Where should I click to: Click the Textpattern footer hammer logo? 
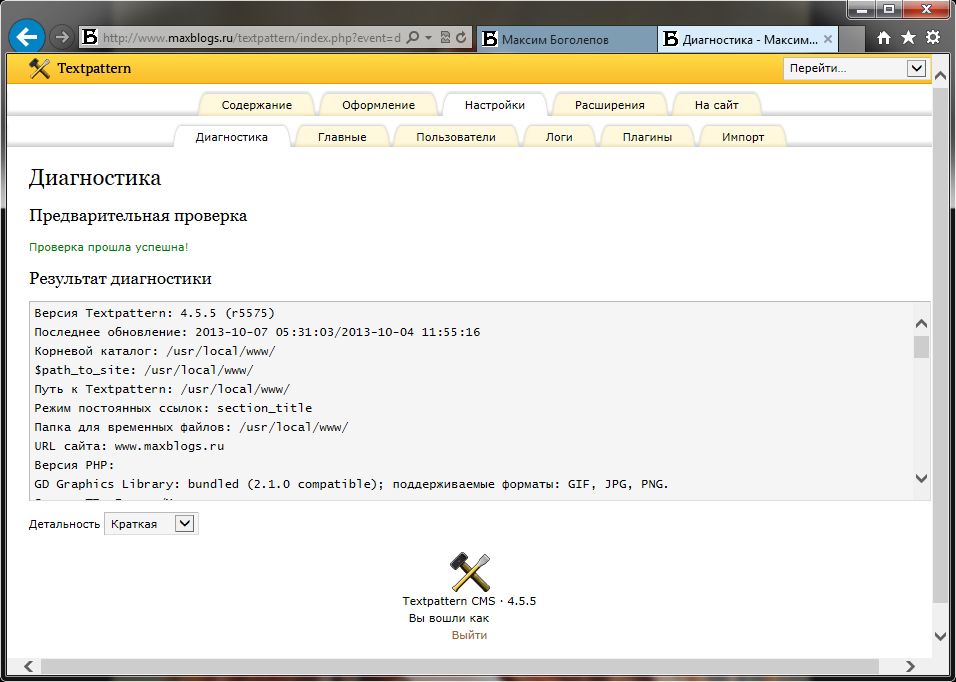click(470, 571)
